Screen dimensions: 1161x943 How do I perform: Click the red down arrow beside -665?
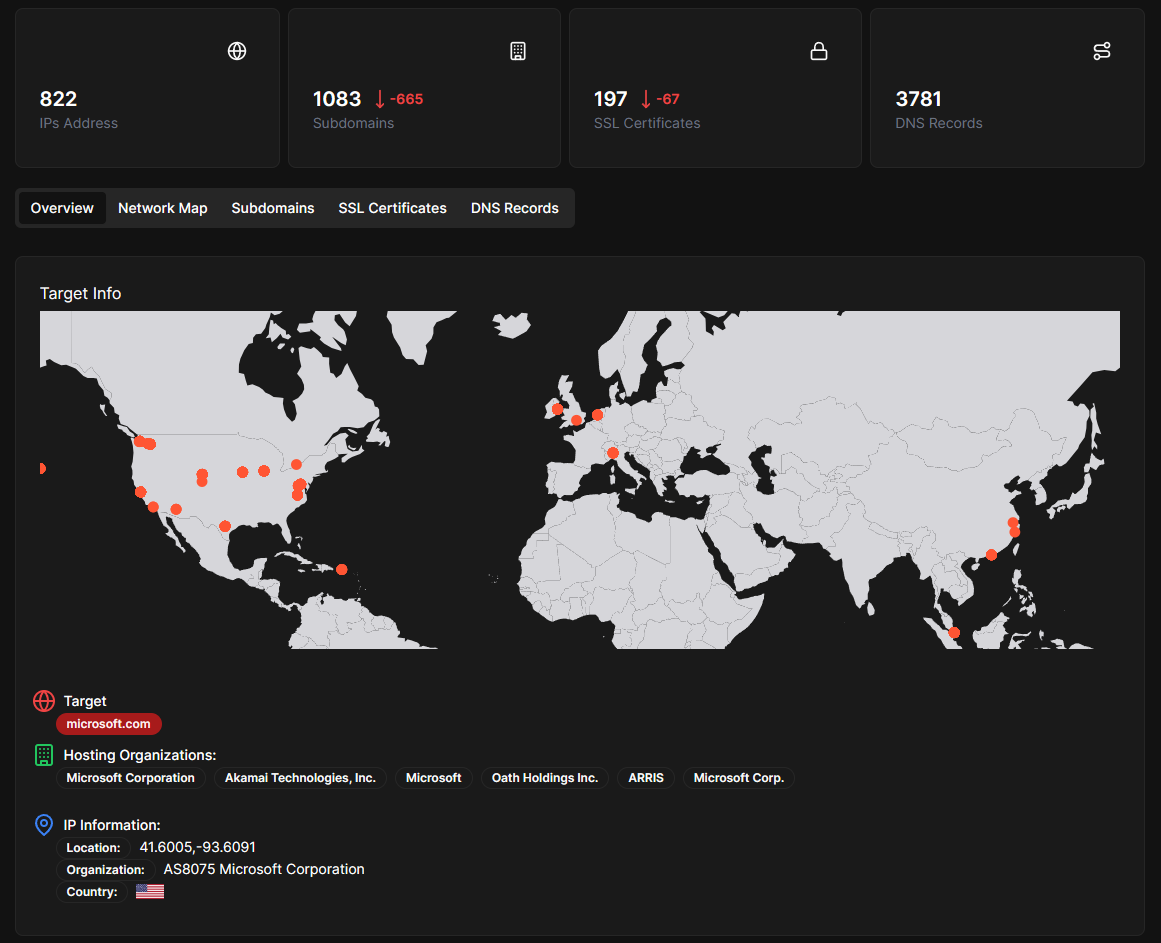[380, 99]
